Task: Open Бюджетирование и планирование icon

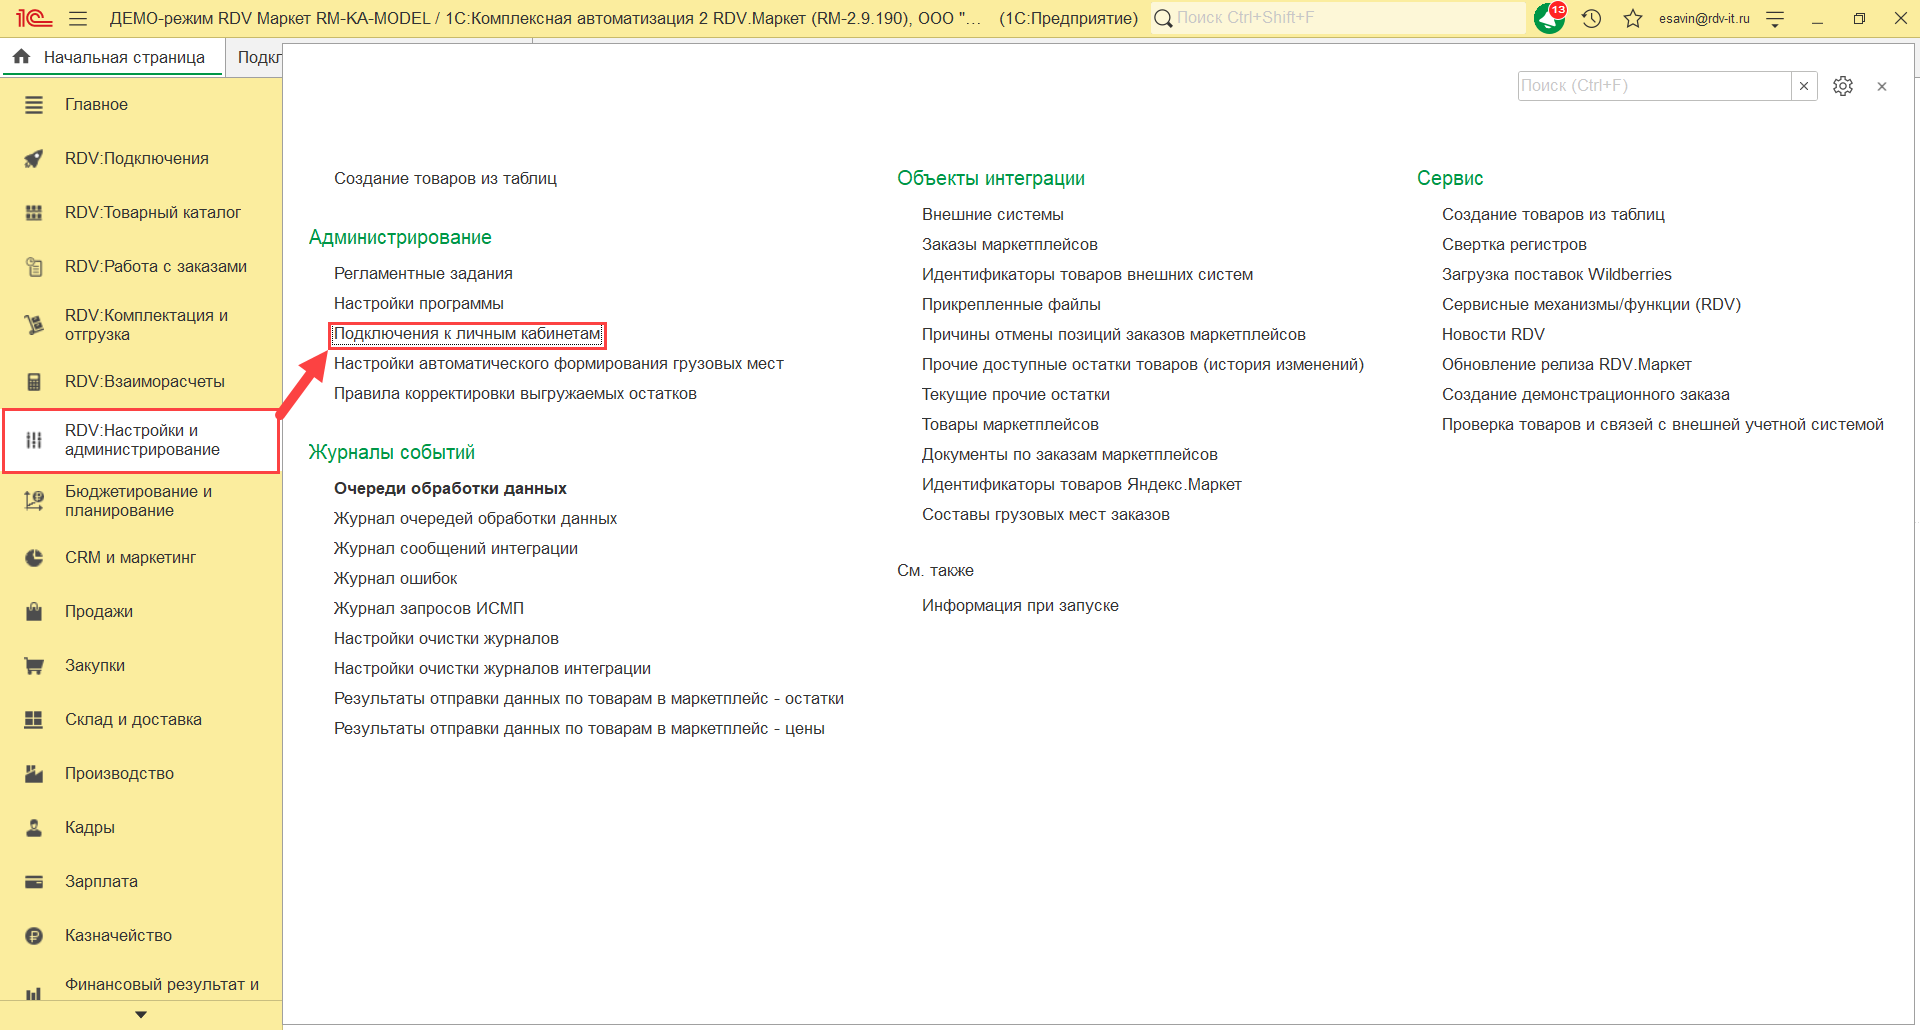Action: click(34, 501)
